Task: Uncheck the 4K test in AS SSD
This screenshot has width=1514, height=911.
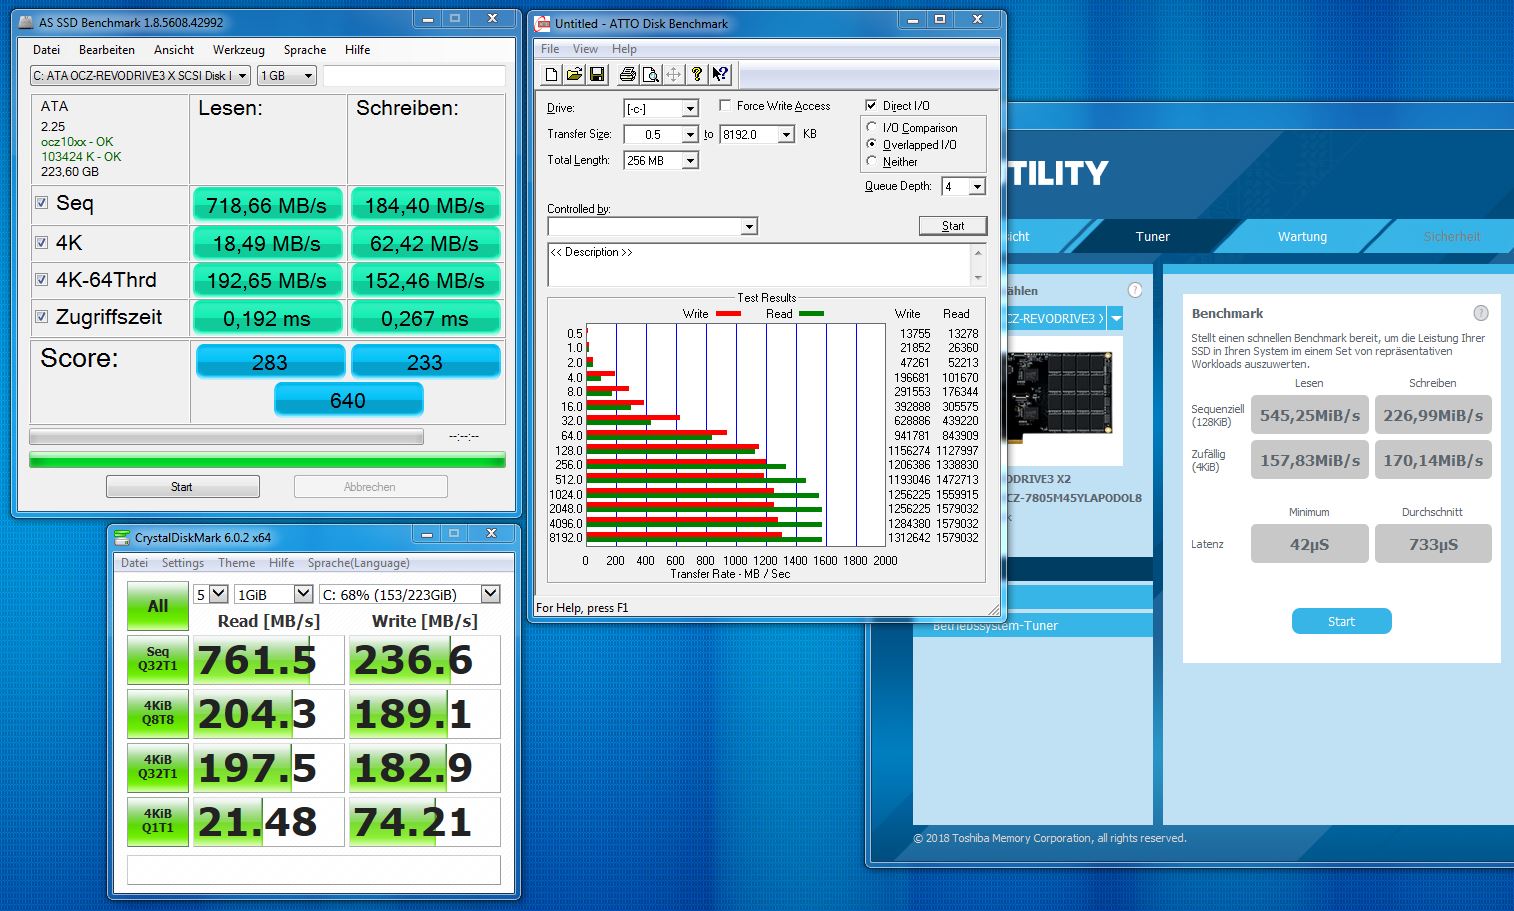Action: point(42,242)
